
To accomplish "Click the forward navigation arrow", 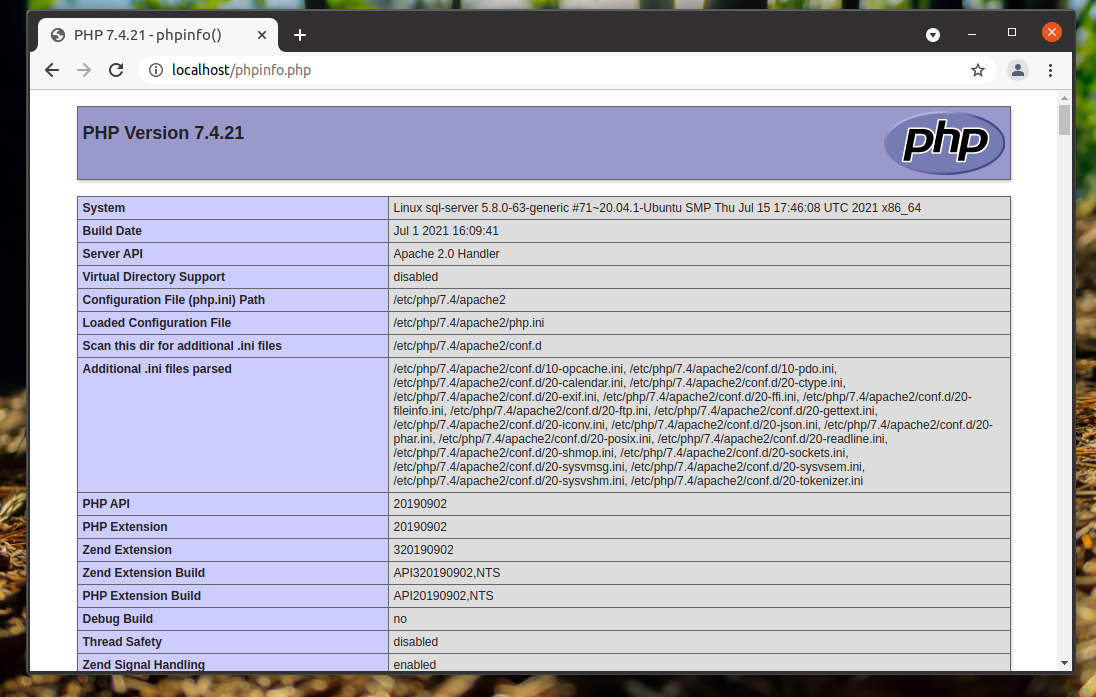I will click(84, 70).
